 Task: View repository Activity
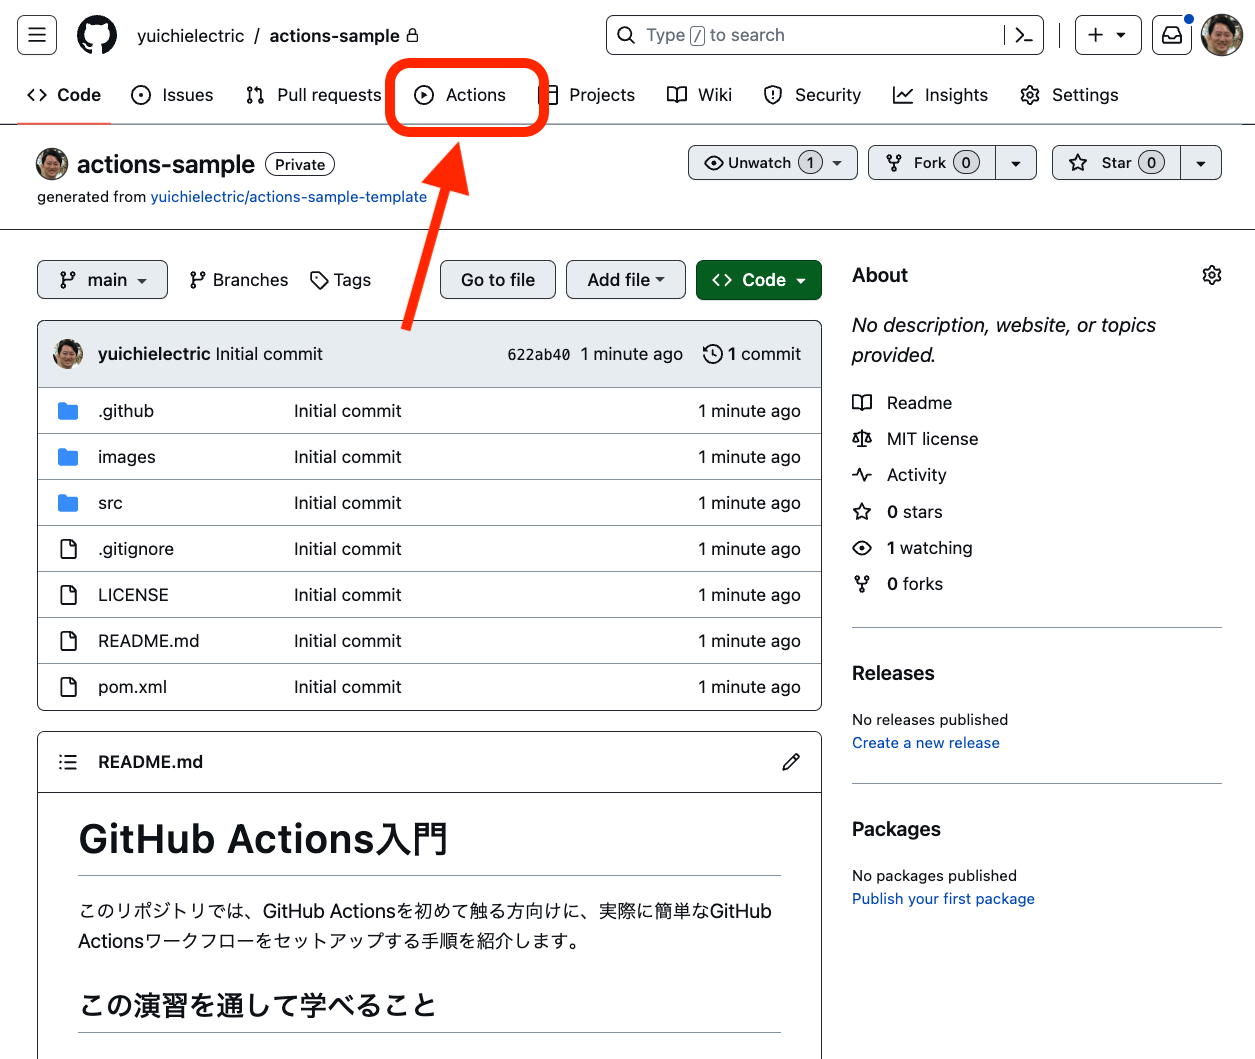tap(899, 475)
